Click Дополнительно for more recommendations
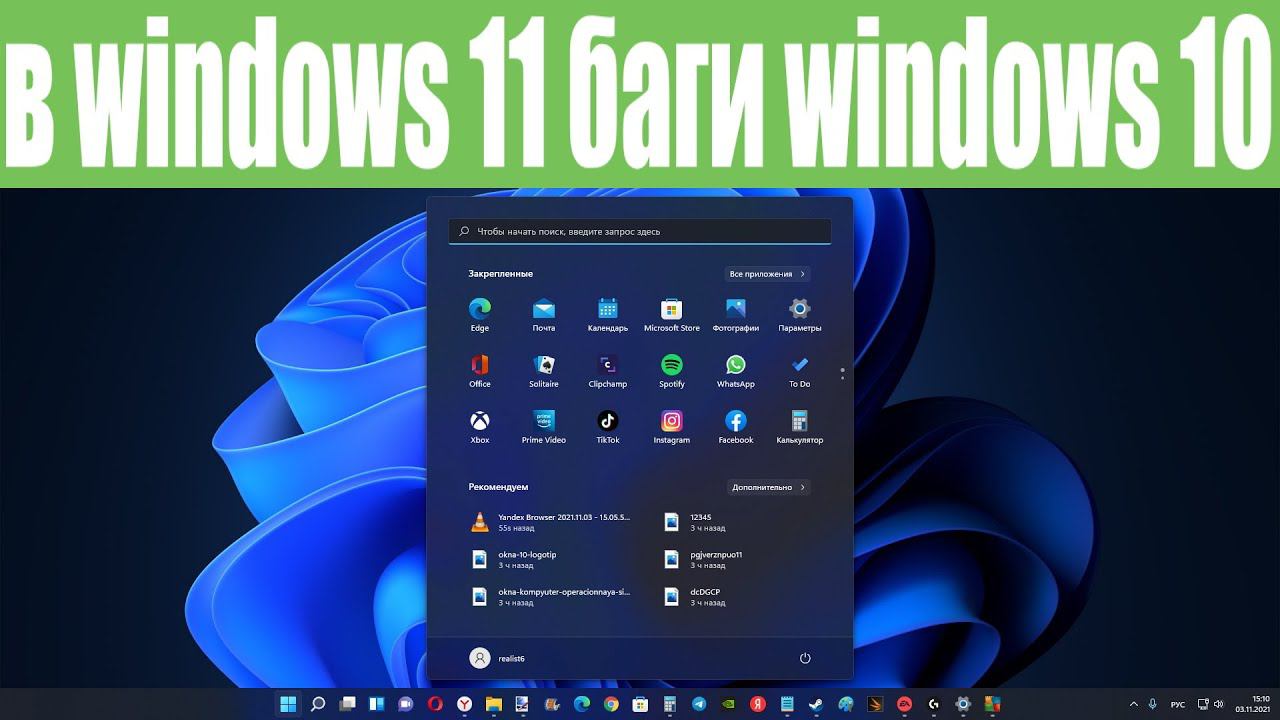Screen dimensions: 1280x720 coord(767,487)
